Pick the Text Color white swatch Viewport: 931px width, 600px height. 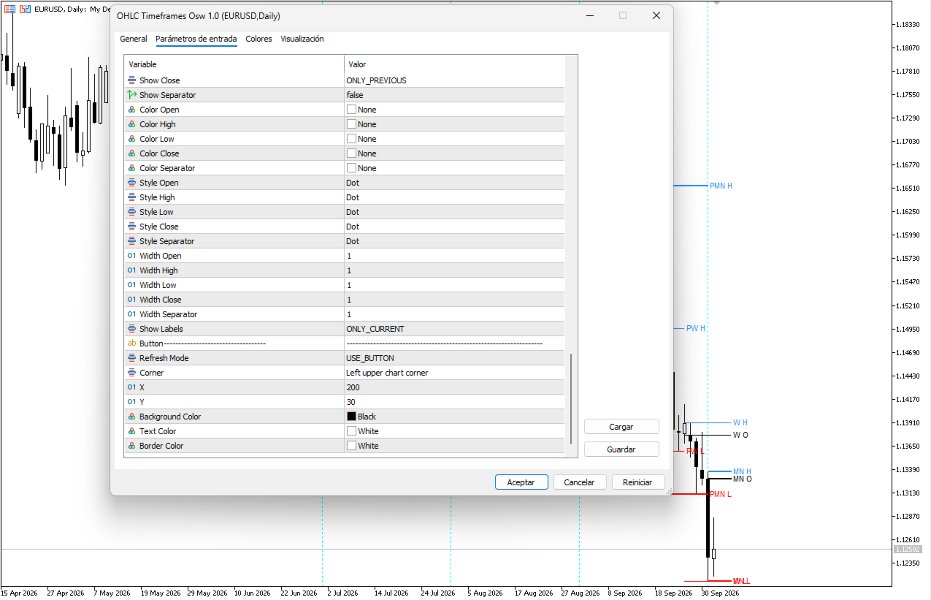(352, 431)
